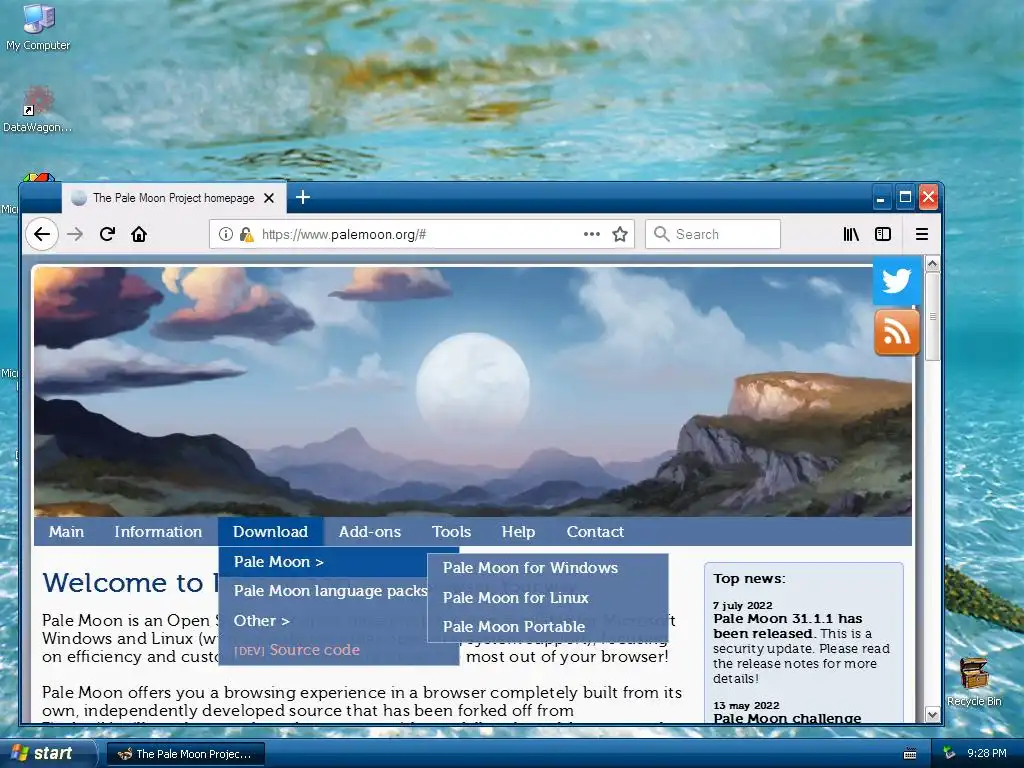Click the system tray keyboard icon

point(910,754)
